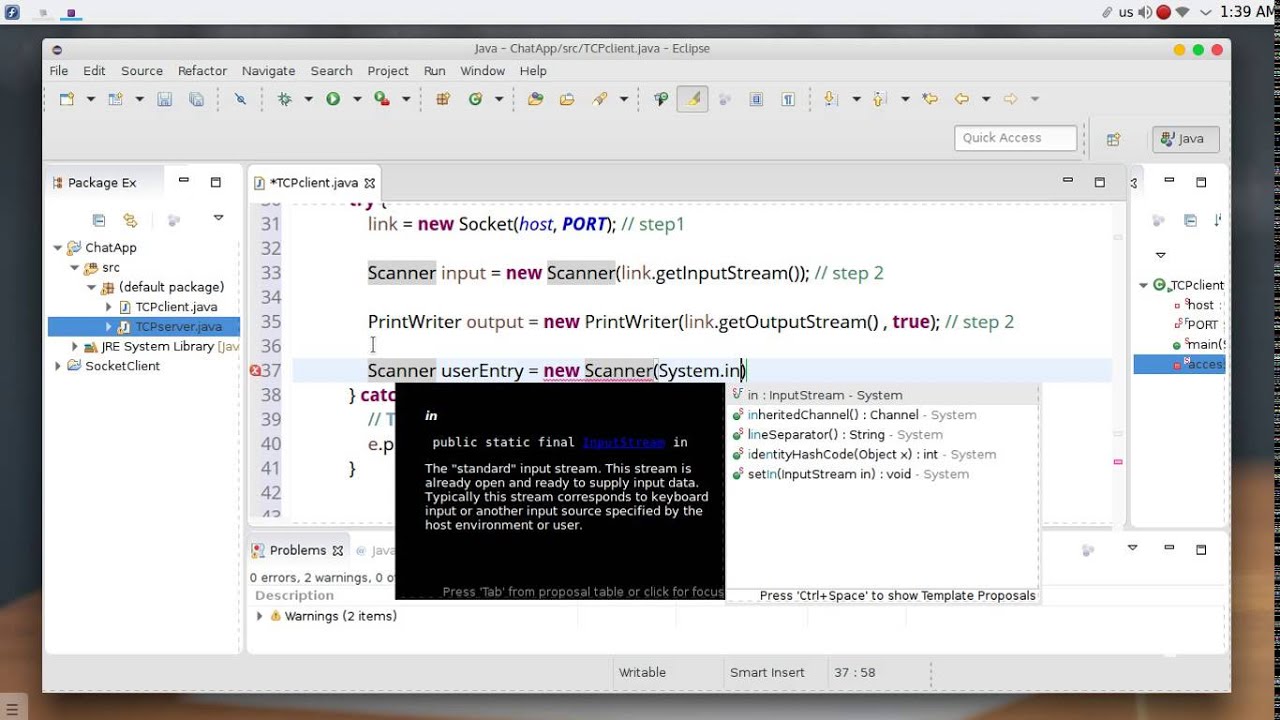Image resolution: width=1280 pixels, height=720 pixels.
Task: Click the Open Task folder icon
Action: click(567, 99)
